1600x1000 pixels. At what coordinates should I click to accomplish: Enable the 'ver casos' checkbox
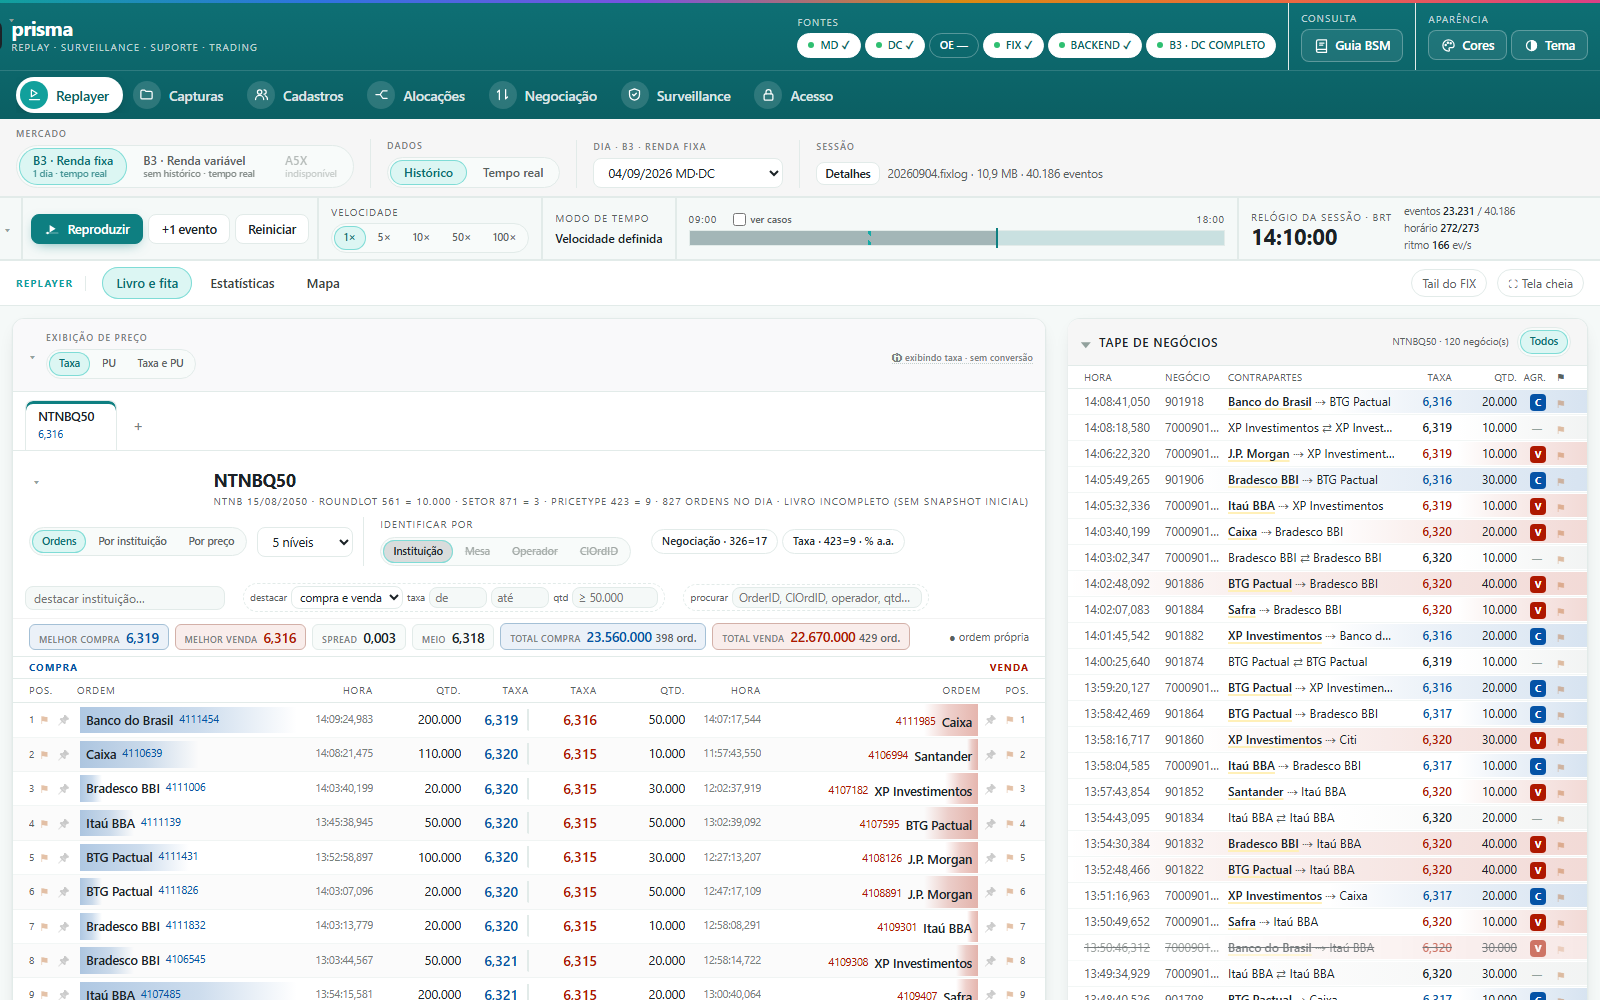pos(740,220)
